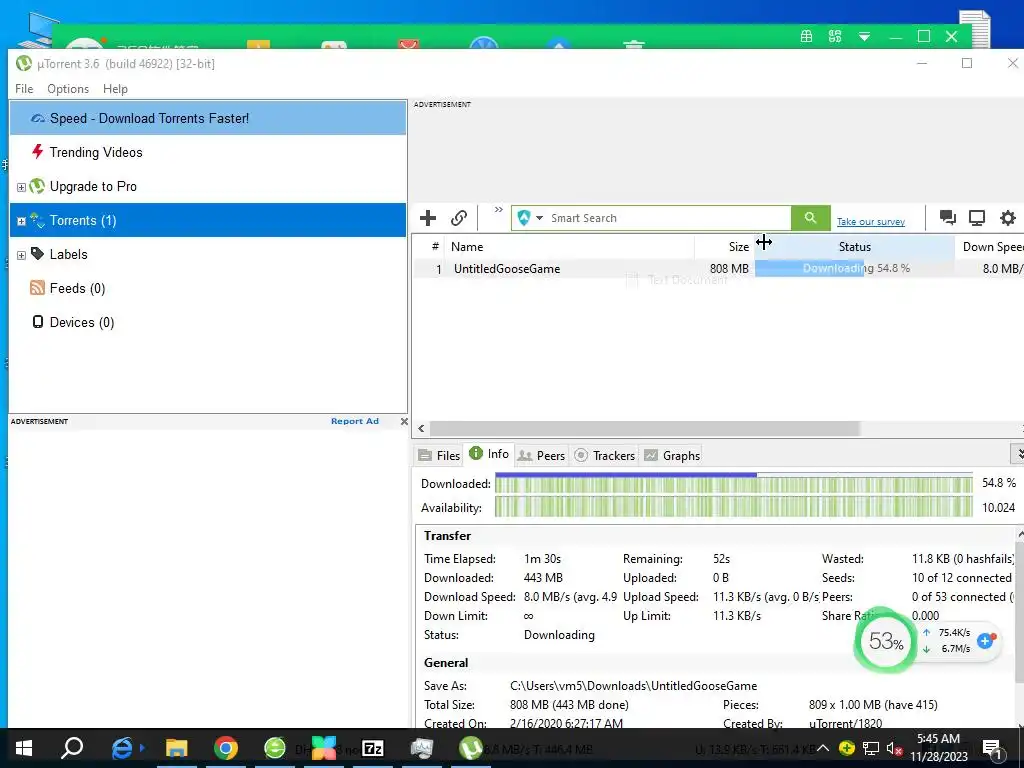The image size is (1024, 768).
Task: Click the 53% memory usage widget
Action: [886, 641]
